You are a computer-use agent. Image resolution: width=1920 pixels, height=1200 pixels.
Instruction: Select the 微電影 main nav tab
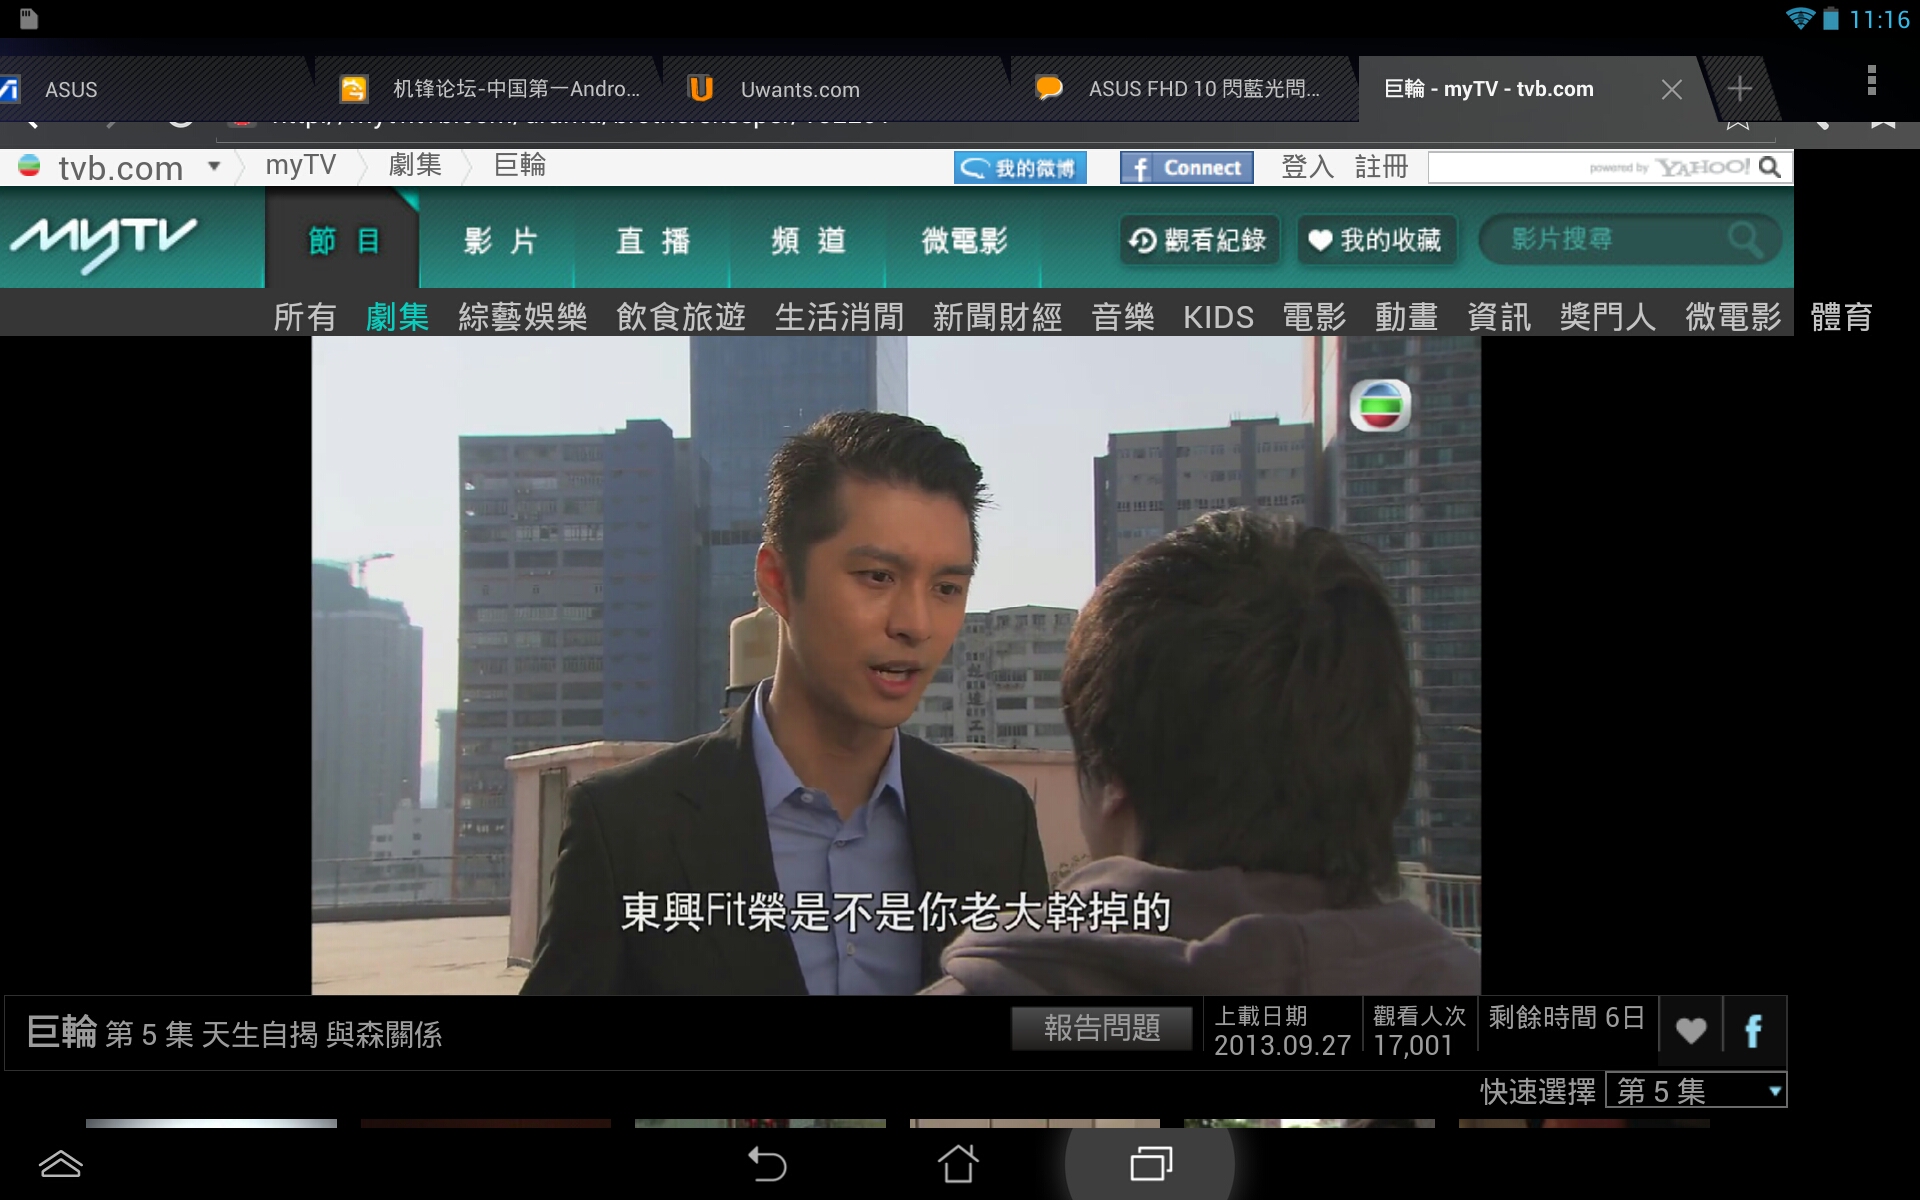pos(964,241)
